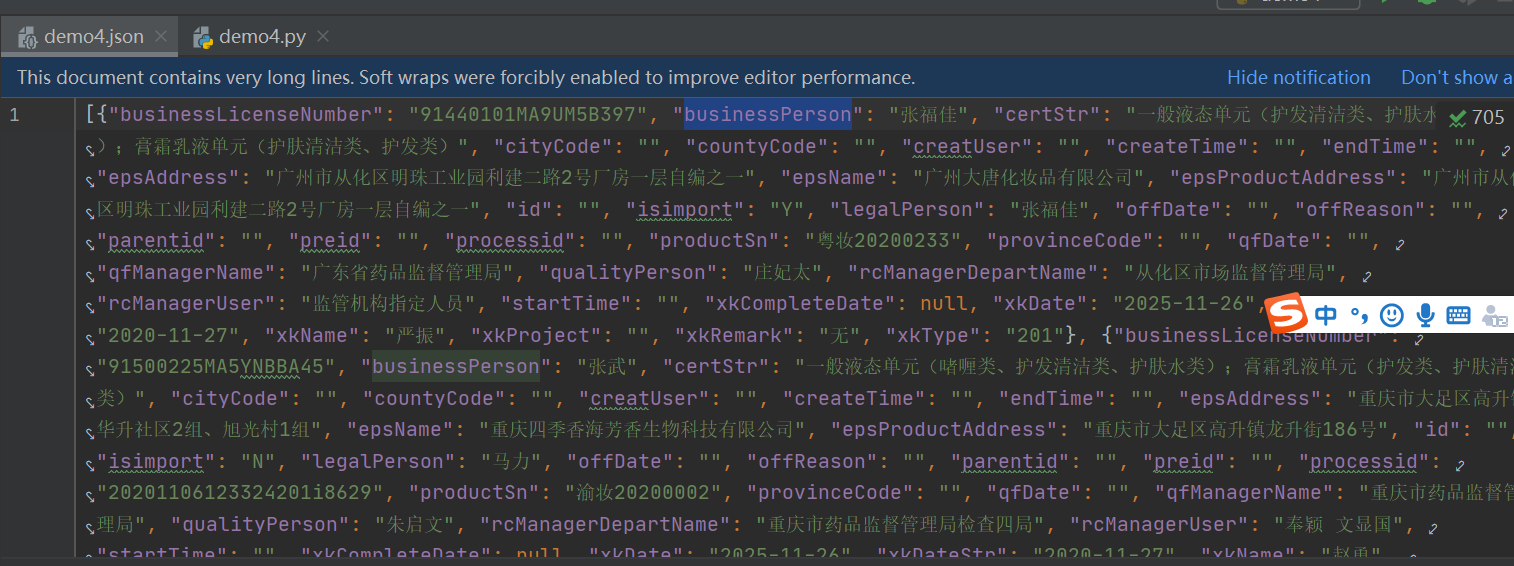Open the soft keyboard icon in IME bar

click(1458, 316)
